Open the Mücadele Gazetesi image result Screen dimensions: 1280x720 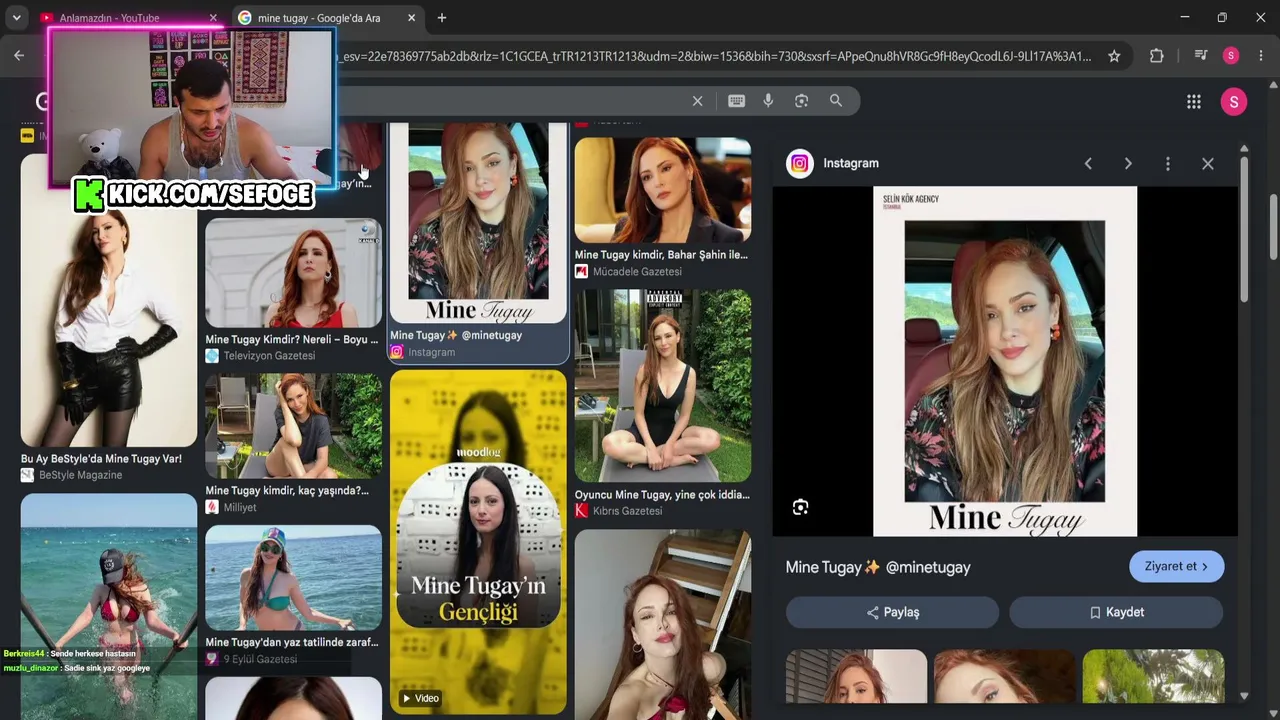point(662,190)
